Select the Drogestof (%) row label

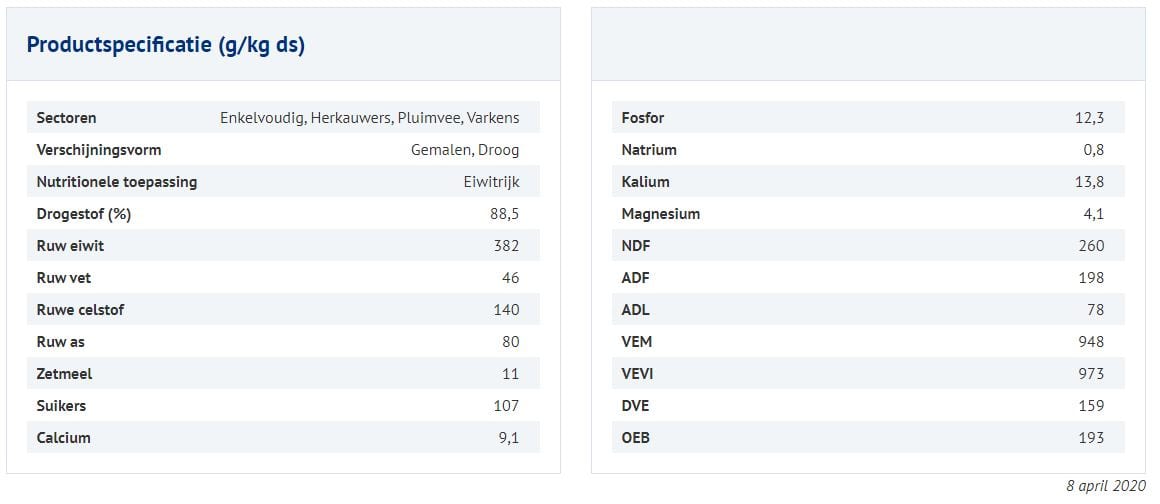point(84,214)
